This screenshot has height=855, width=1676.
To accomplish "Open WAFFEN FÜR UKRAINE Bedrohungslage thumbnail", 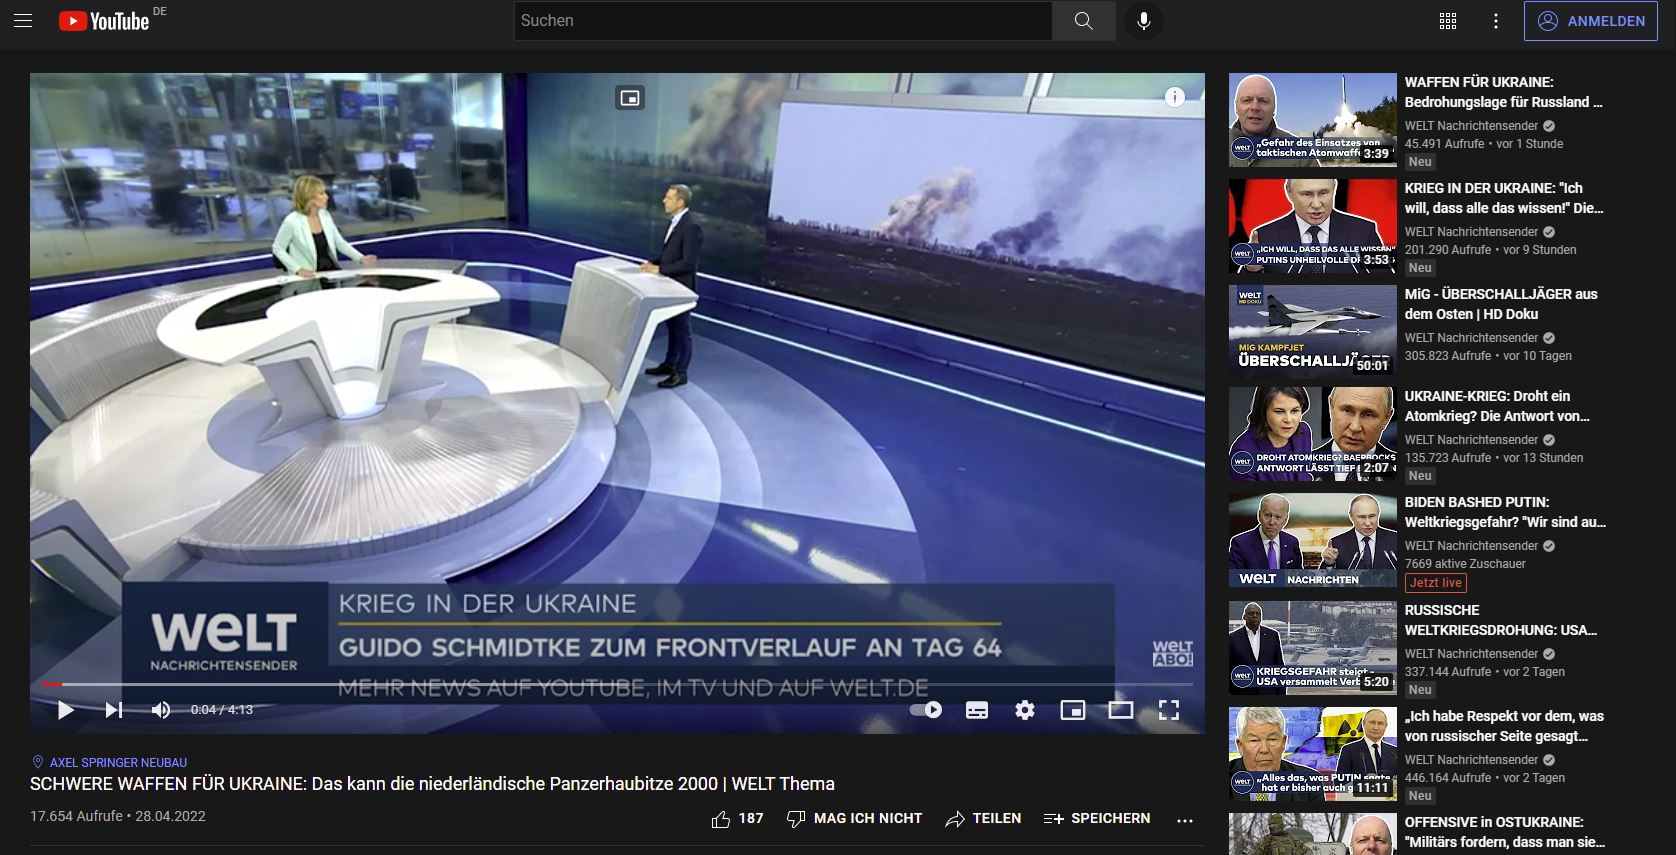I will coord(1312,119).
